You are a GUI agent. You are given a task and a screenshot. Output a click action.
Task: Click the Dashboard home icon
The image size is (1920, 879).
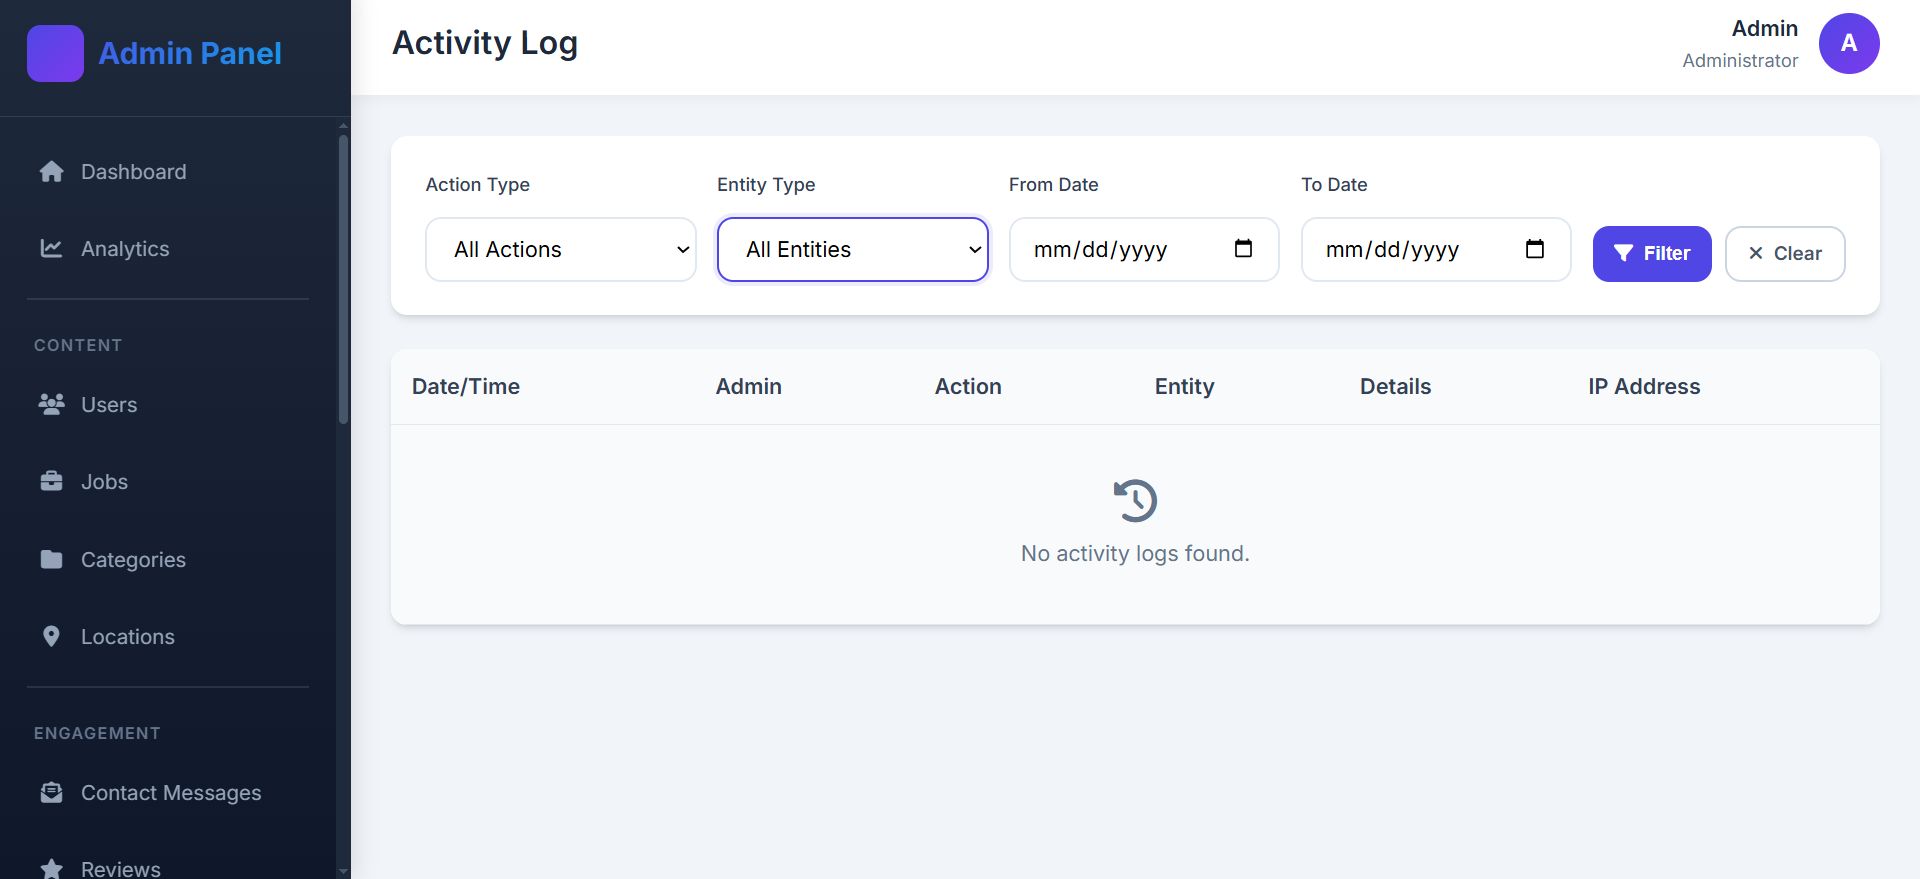tap(51, 172)
